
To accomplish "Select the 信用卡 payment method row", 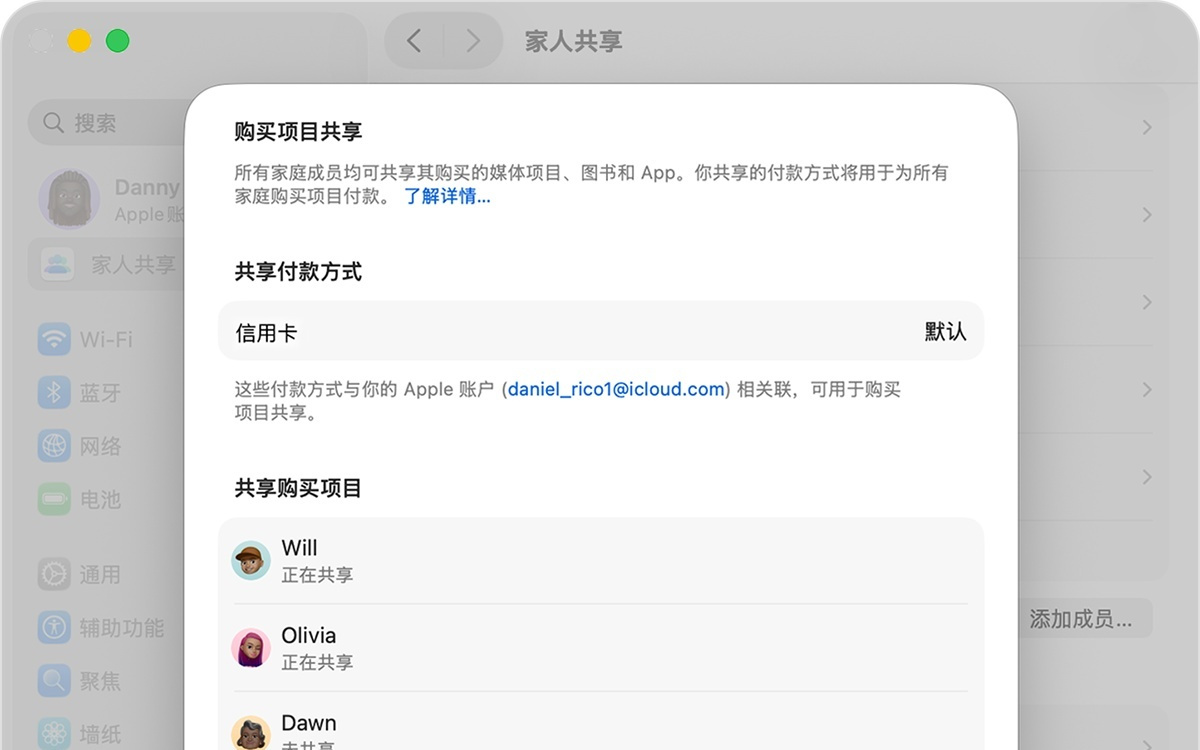I will [x=600, y=330].
